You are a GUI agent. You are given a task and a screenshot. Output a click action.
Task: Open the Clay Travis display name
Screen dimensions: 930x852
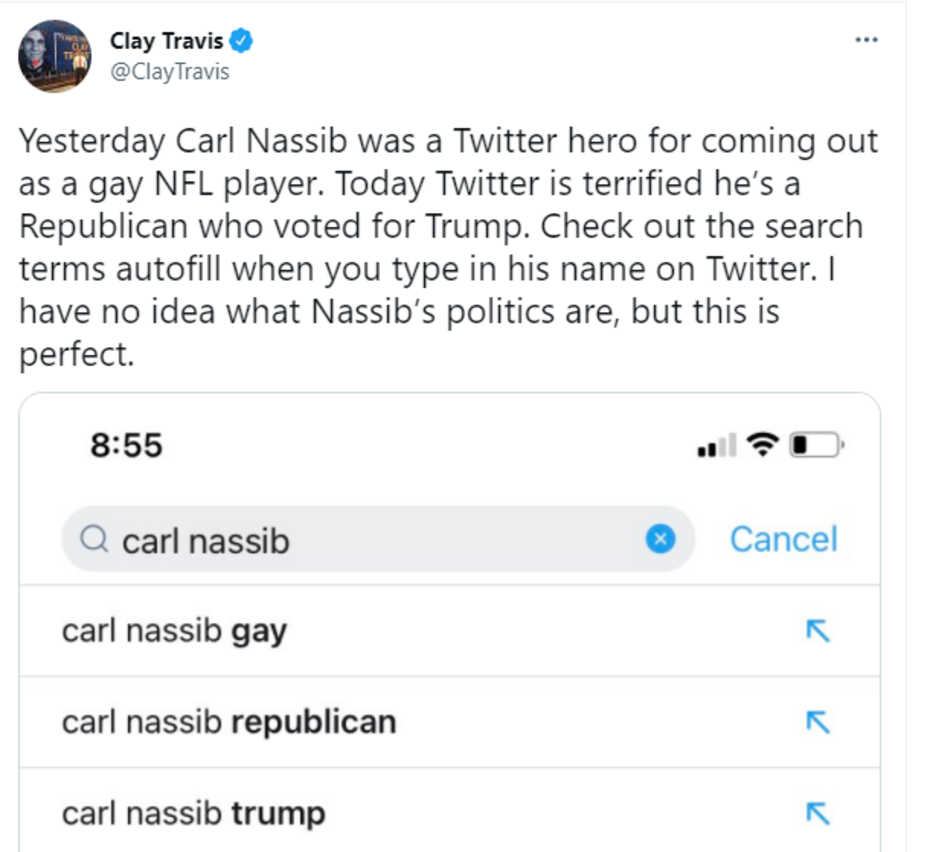pos(166,42)
